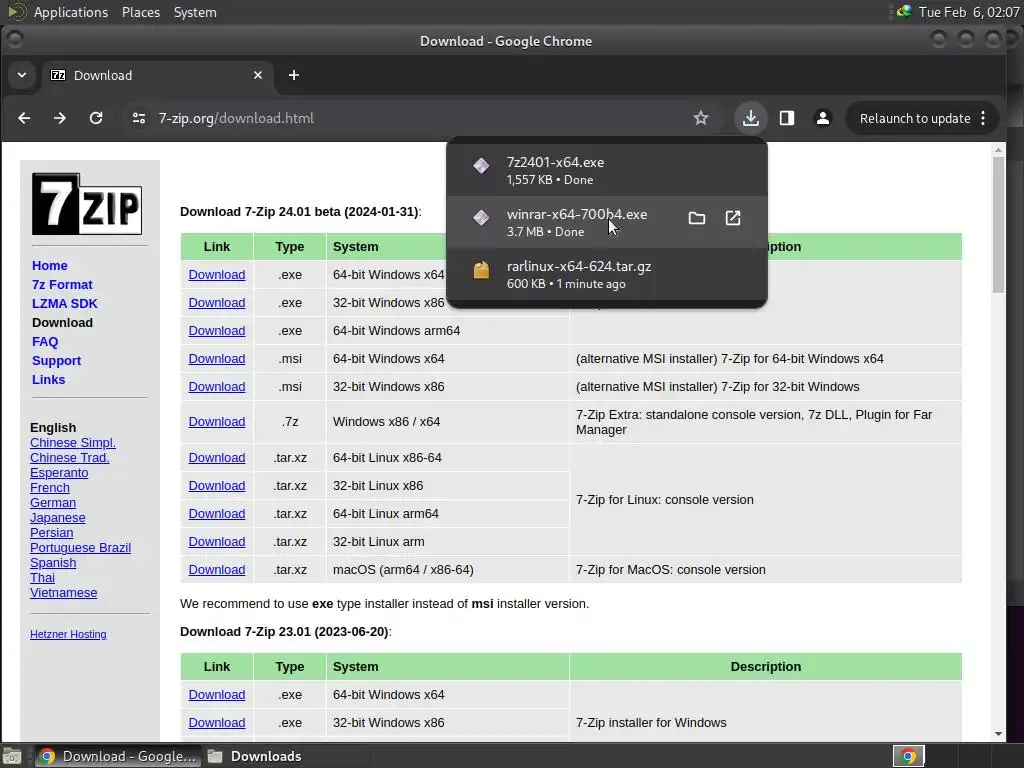Switch language to Spanish
The height and width of the screenshot is (768, 1024).
pyautogui.click(x=53, y=563)
